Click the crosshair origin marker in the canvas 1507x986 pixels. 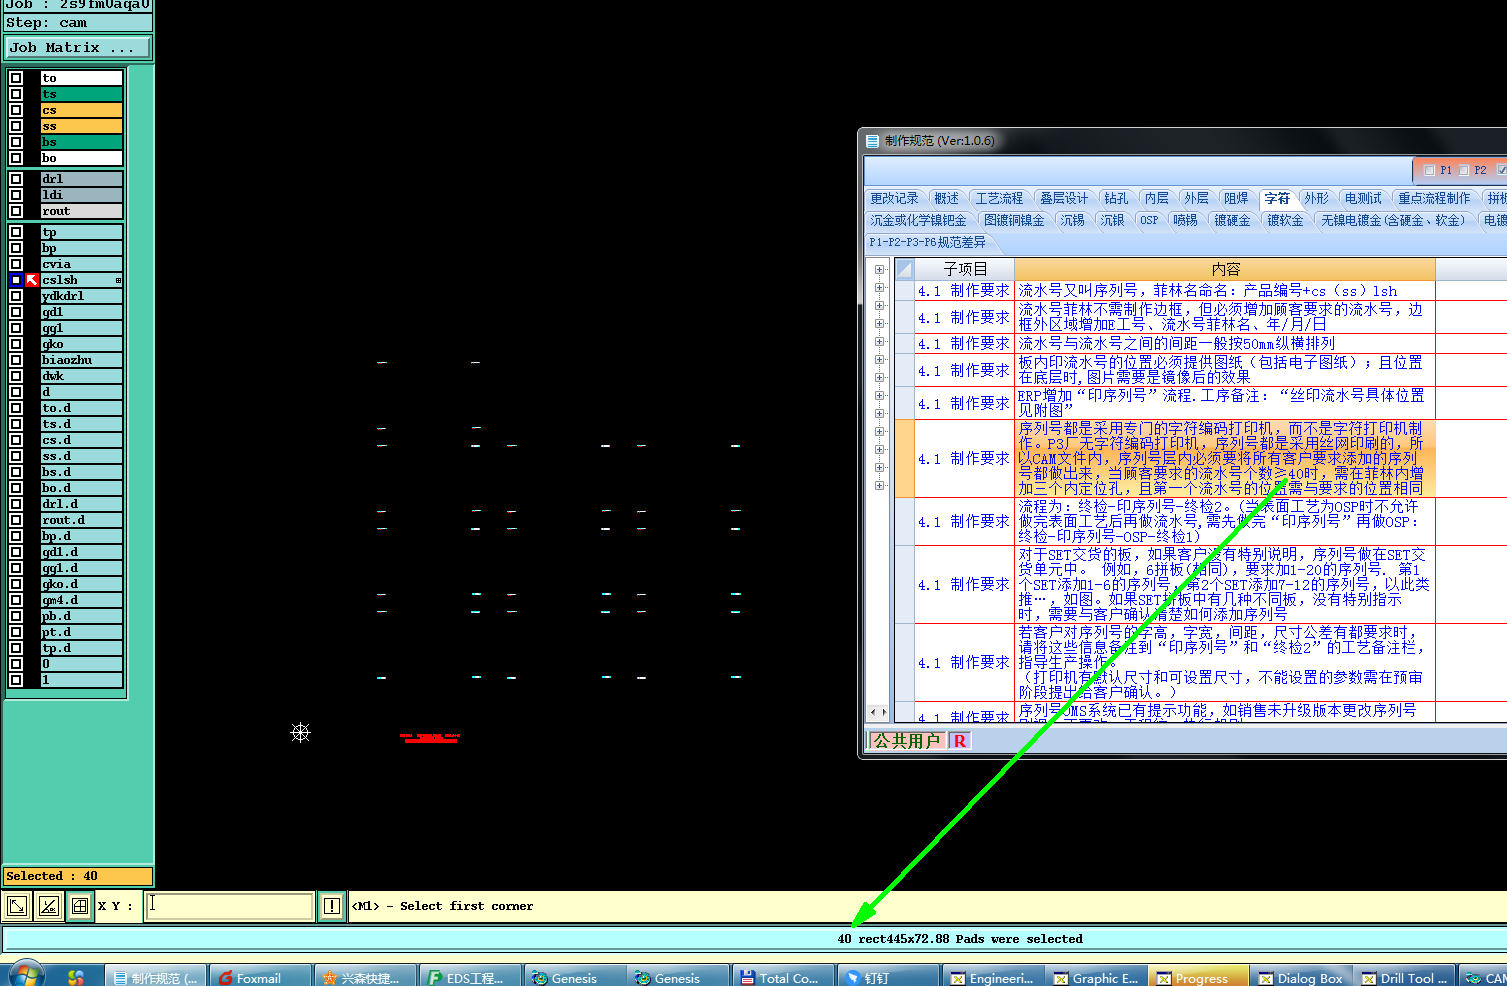click(300, 733)
